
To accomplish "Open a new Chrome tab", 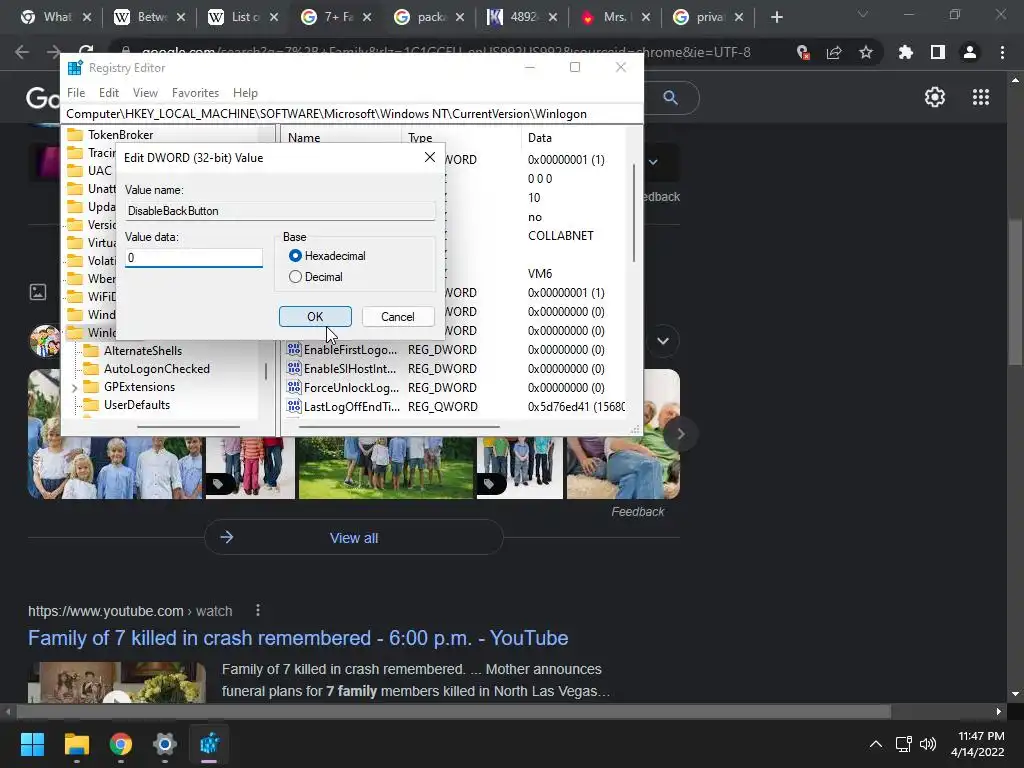I will point(776,18).
